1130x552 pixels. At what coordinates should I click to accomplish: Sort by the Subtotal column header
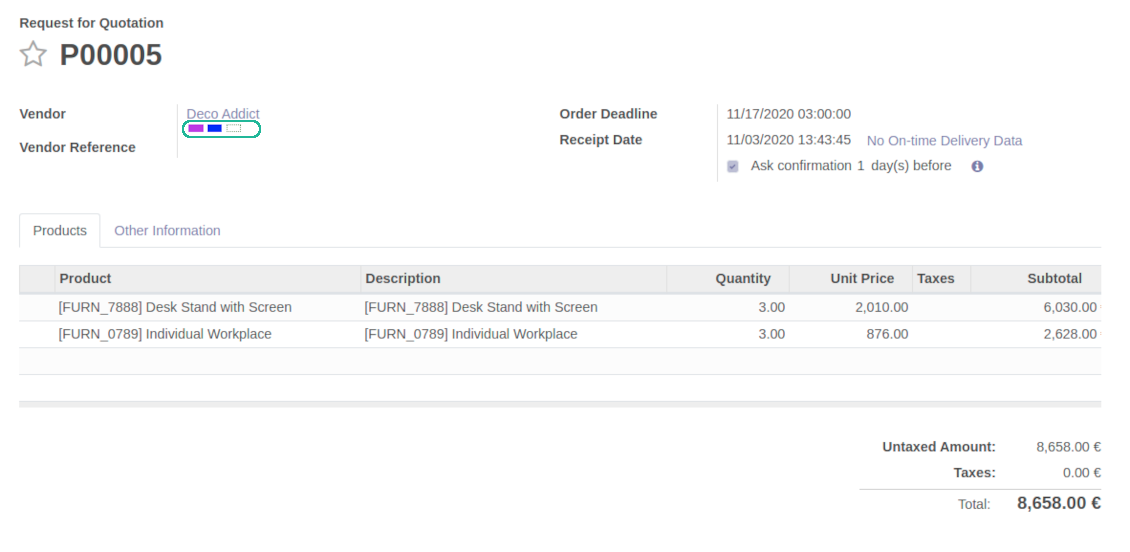pyautogui.click(x=1036, y=279)
